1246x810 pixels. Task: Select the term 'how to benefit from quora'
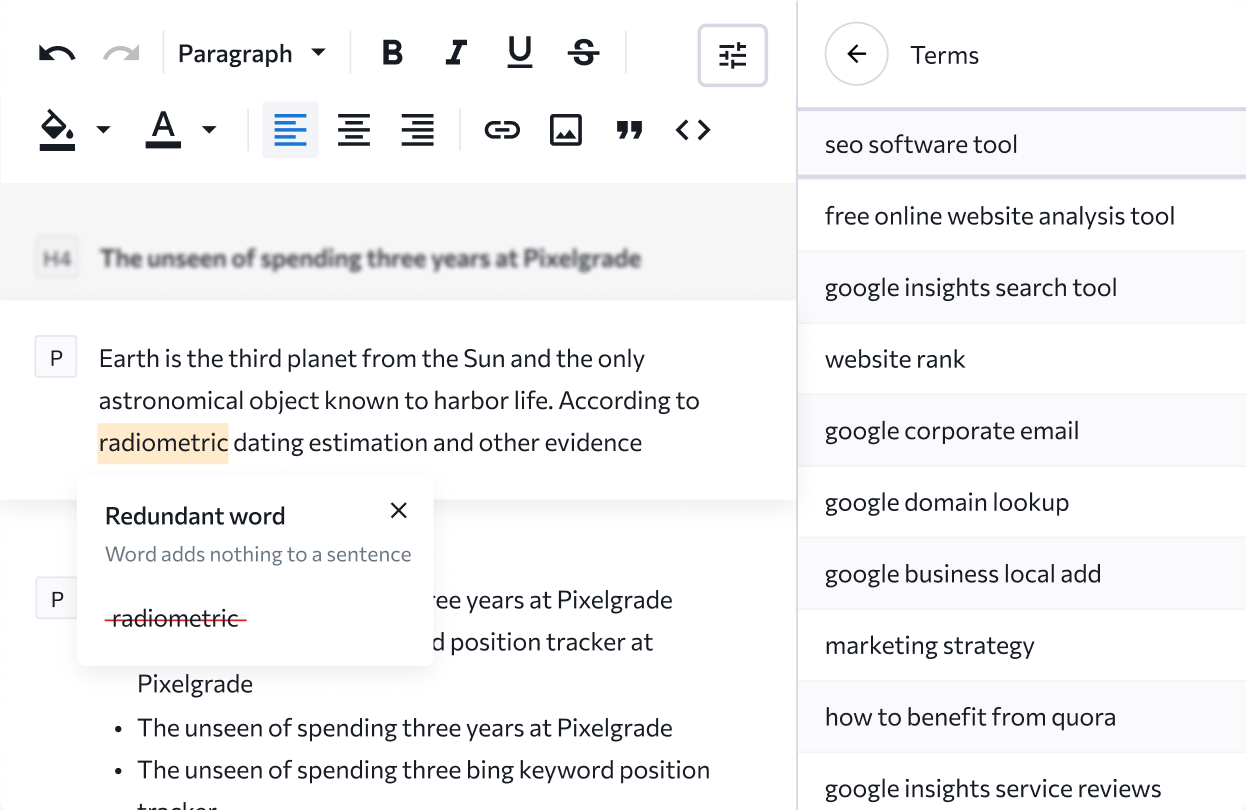[x=1022, y=717]
